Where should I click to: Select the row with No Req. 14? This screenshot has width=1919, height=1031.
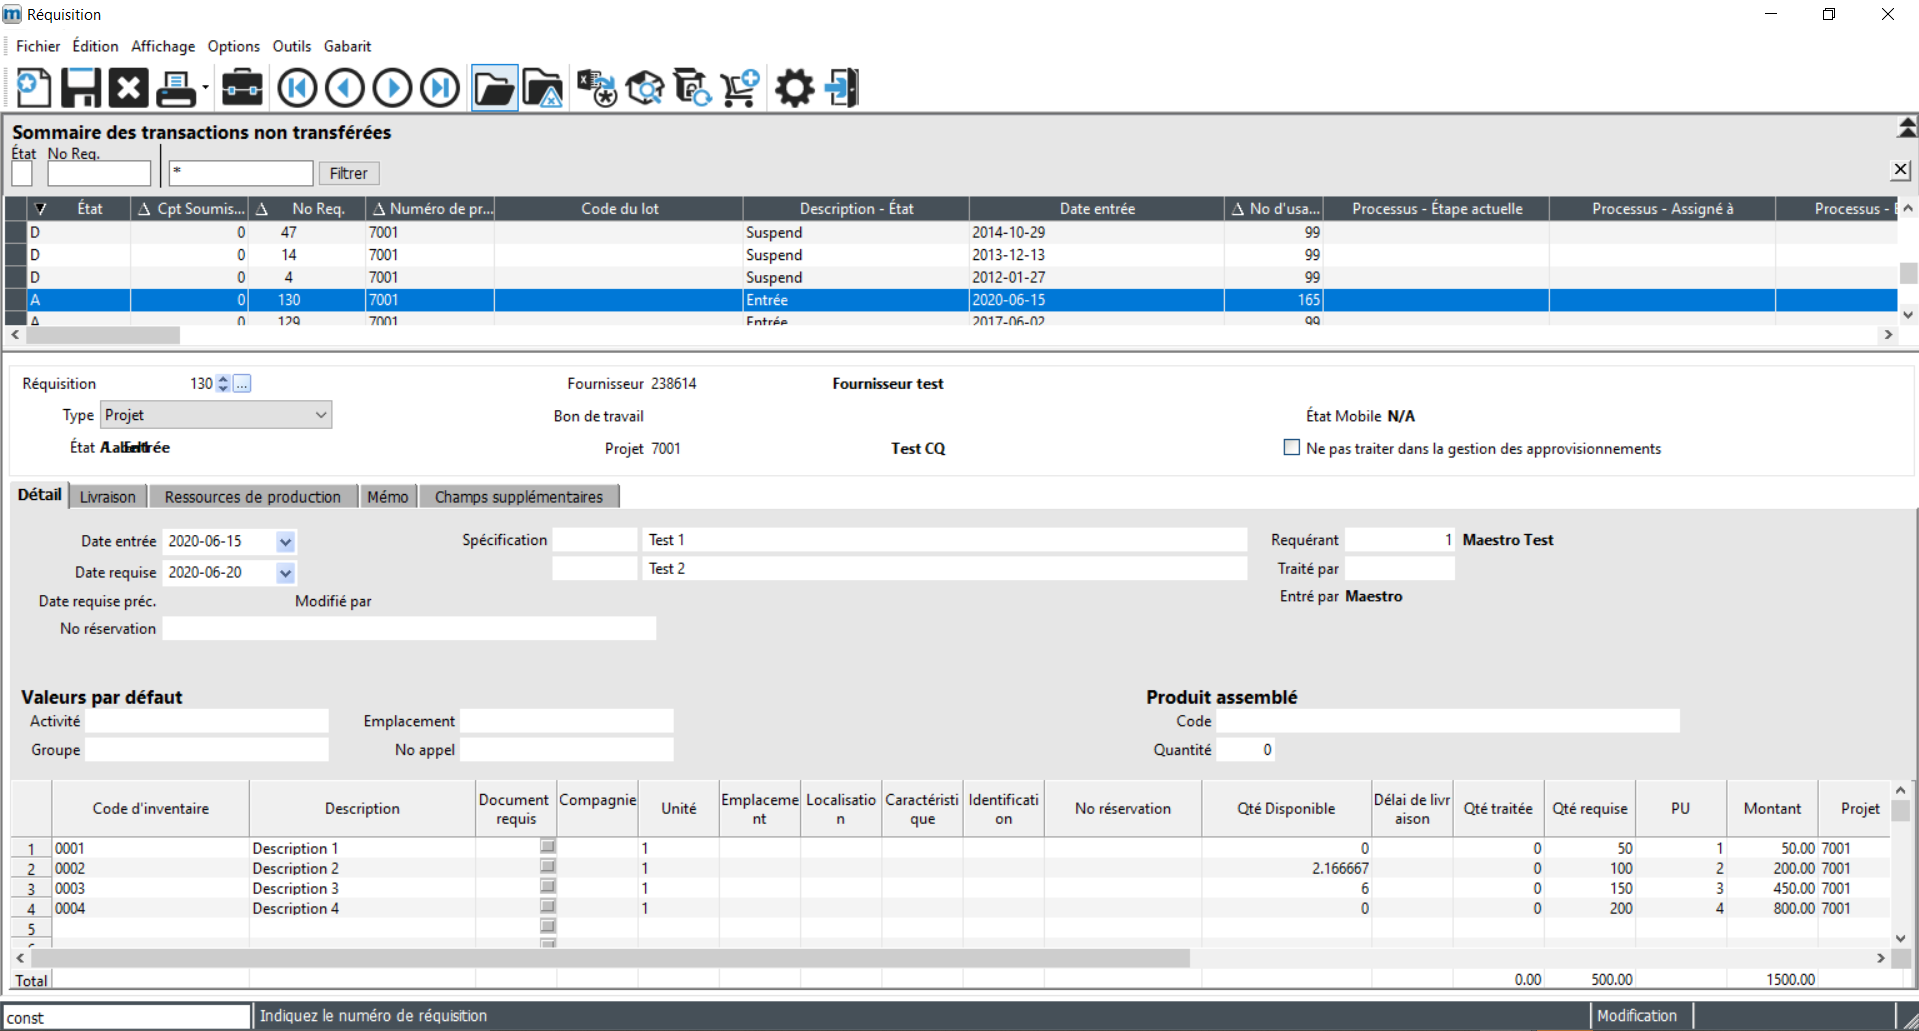[x=951, y=255]
